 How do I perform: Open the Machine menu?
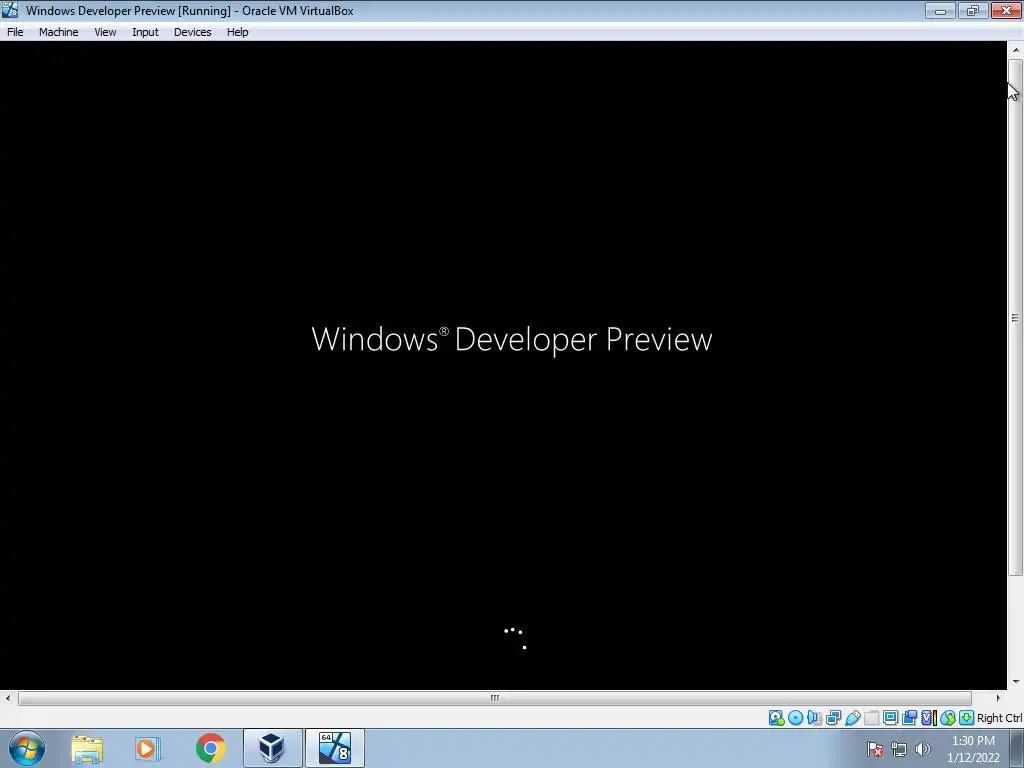pos(58,32)
